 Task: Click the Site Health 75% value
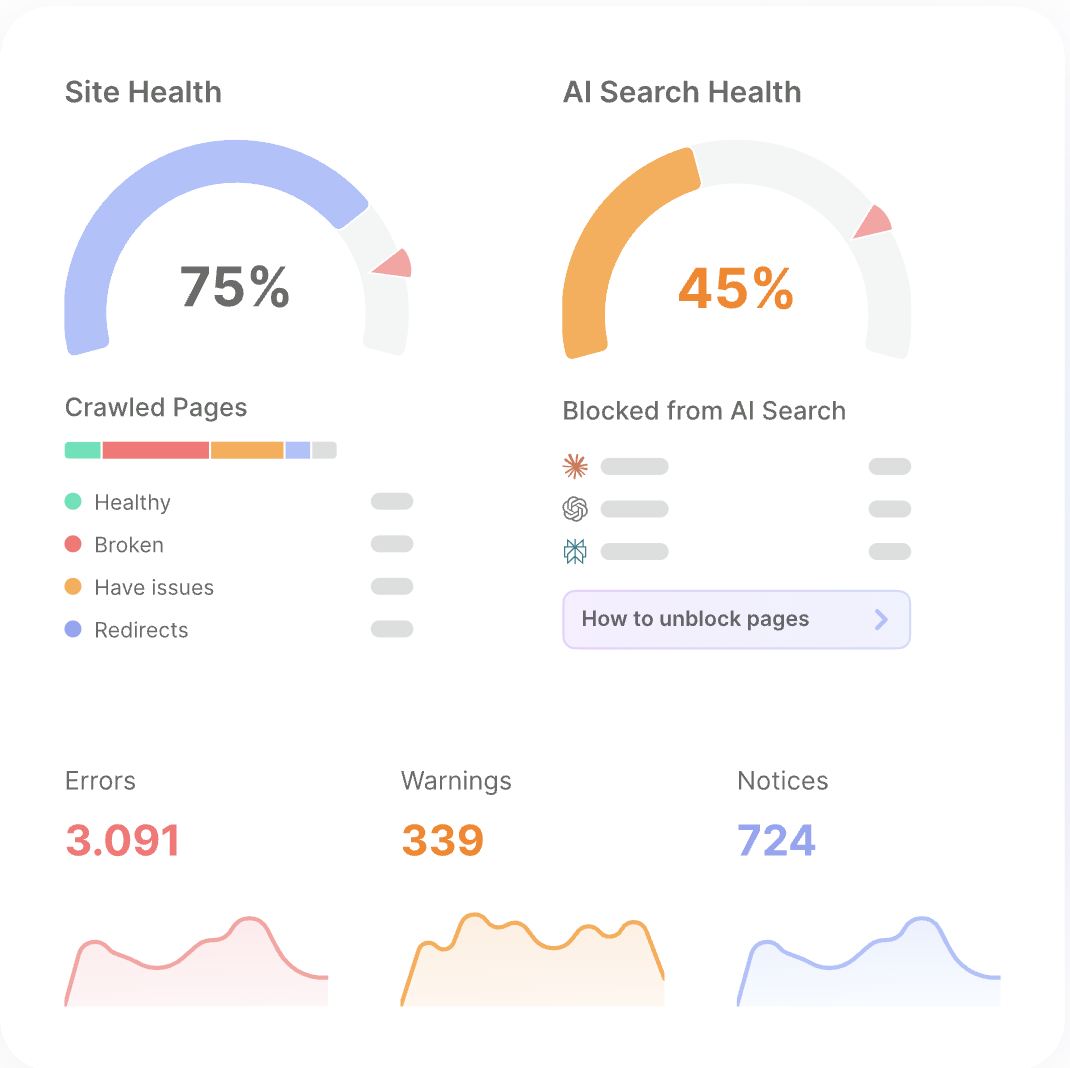point(235,287)
